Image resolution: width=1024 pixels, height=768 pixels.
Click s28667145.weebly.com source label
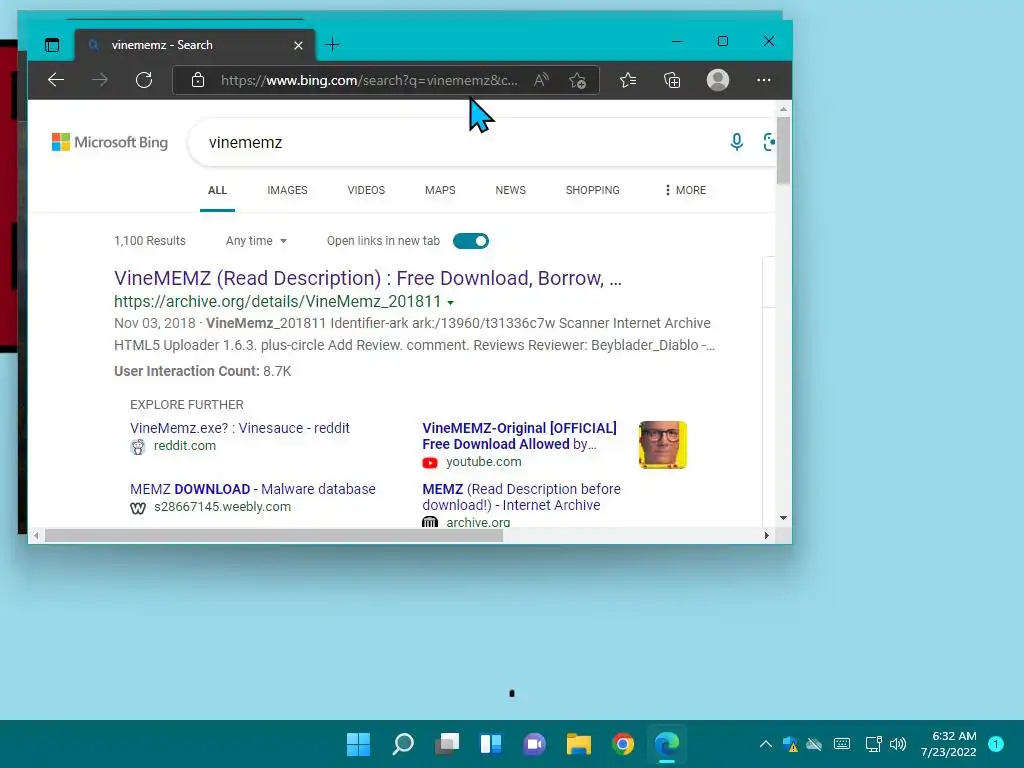pos(222,507)
